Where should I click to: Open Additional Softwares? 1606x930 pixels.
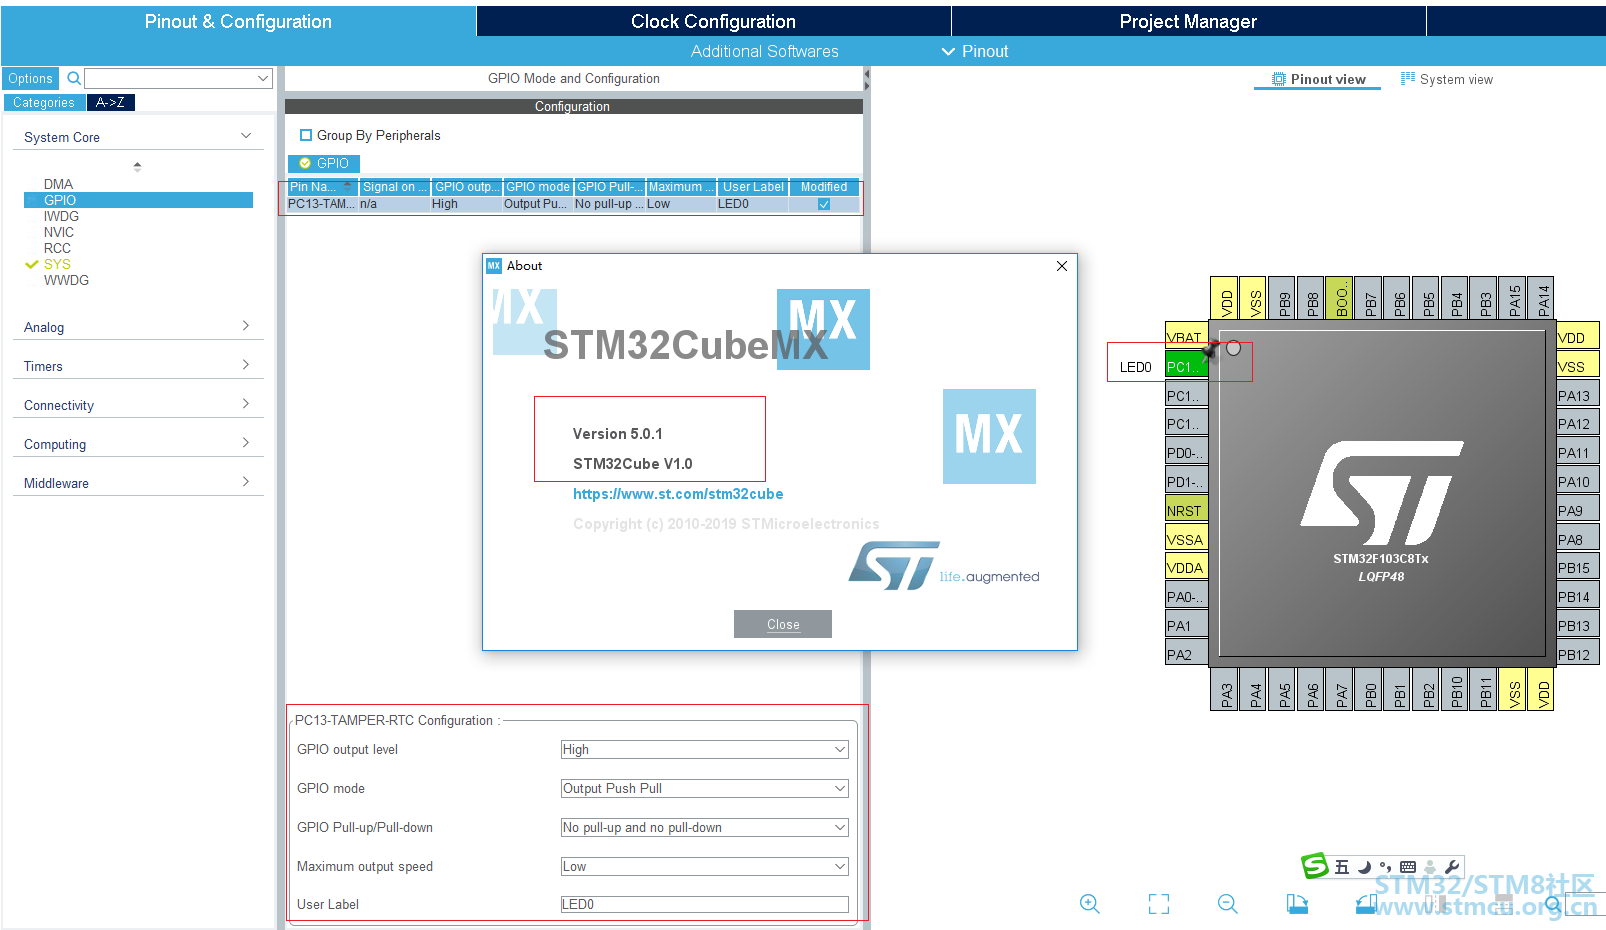click(x=765, y=51)
